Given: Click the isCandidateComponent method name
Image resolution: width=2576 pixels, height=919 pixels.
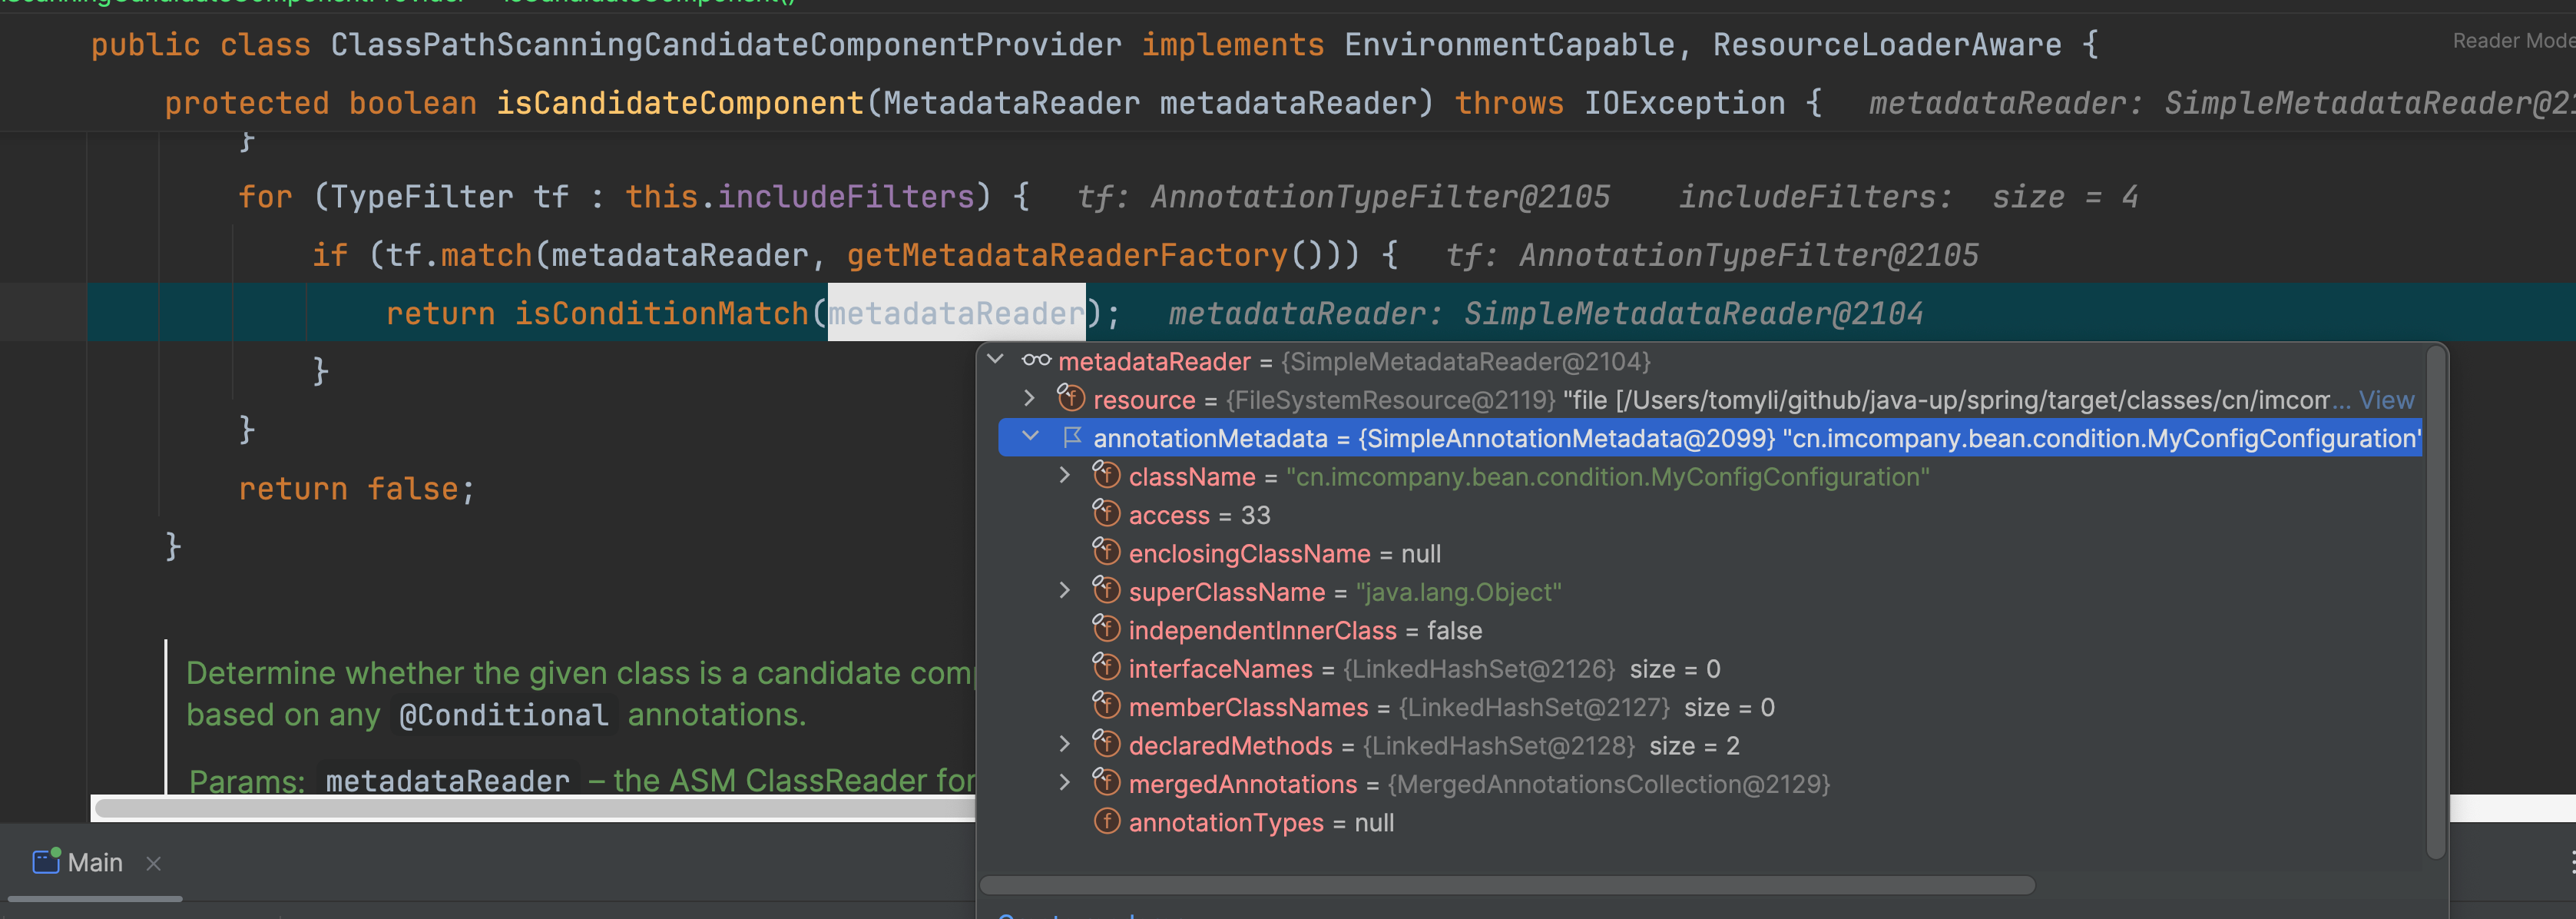Looking at the screenshot, I should tap(680, 103).
